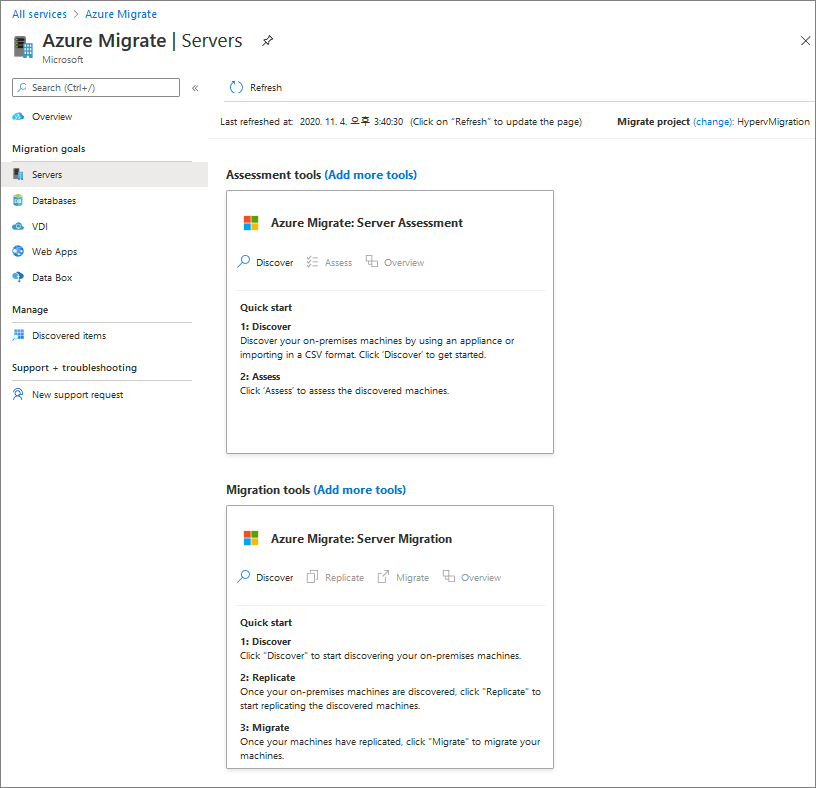Click the Overview cloud icon in sidebar
This screenshot has width=816, height=788.
[x=18, y=117]
